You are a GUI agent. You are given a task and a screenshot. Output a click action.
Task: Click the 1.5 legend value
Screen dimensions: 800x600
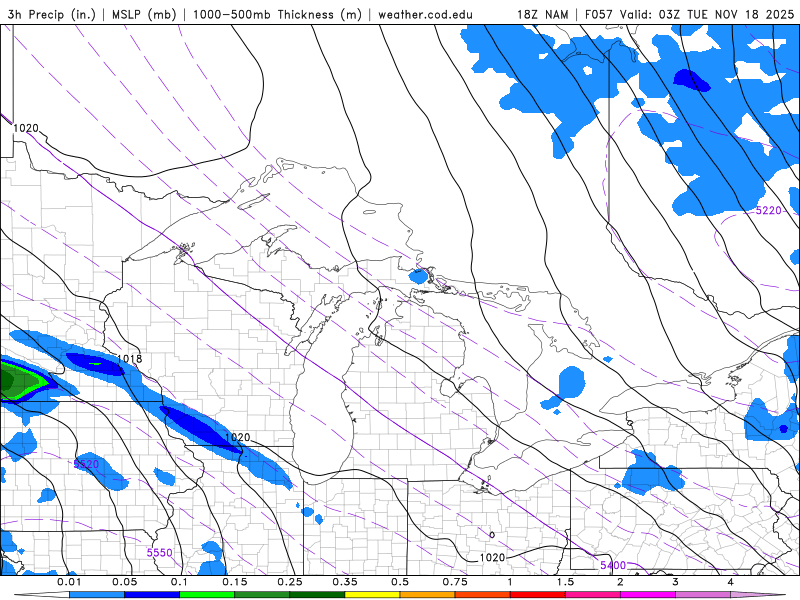point(565,582)
